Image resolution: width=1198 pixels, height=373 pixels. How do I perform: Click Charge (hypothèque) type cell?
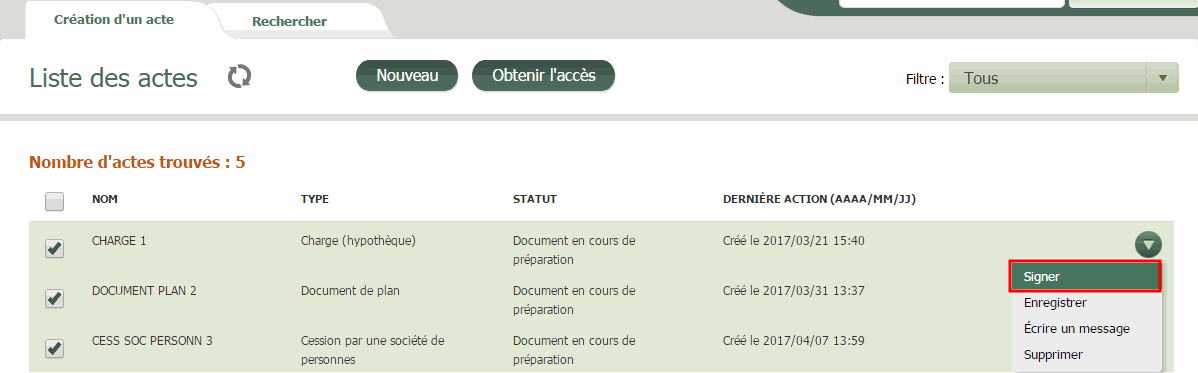pyautogui.click(x=358, y=241)
